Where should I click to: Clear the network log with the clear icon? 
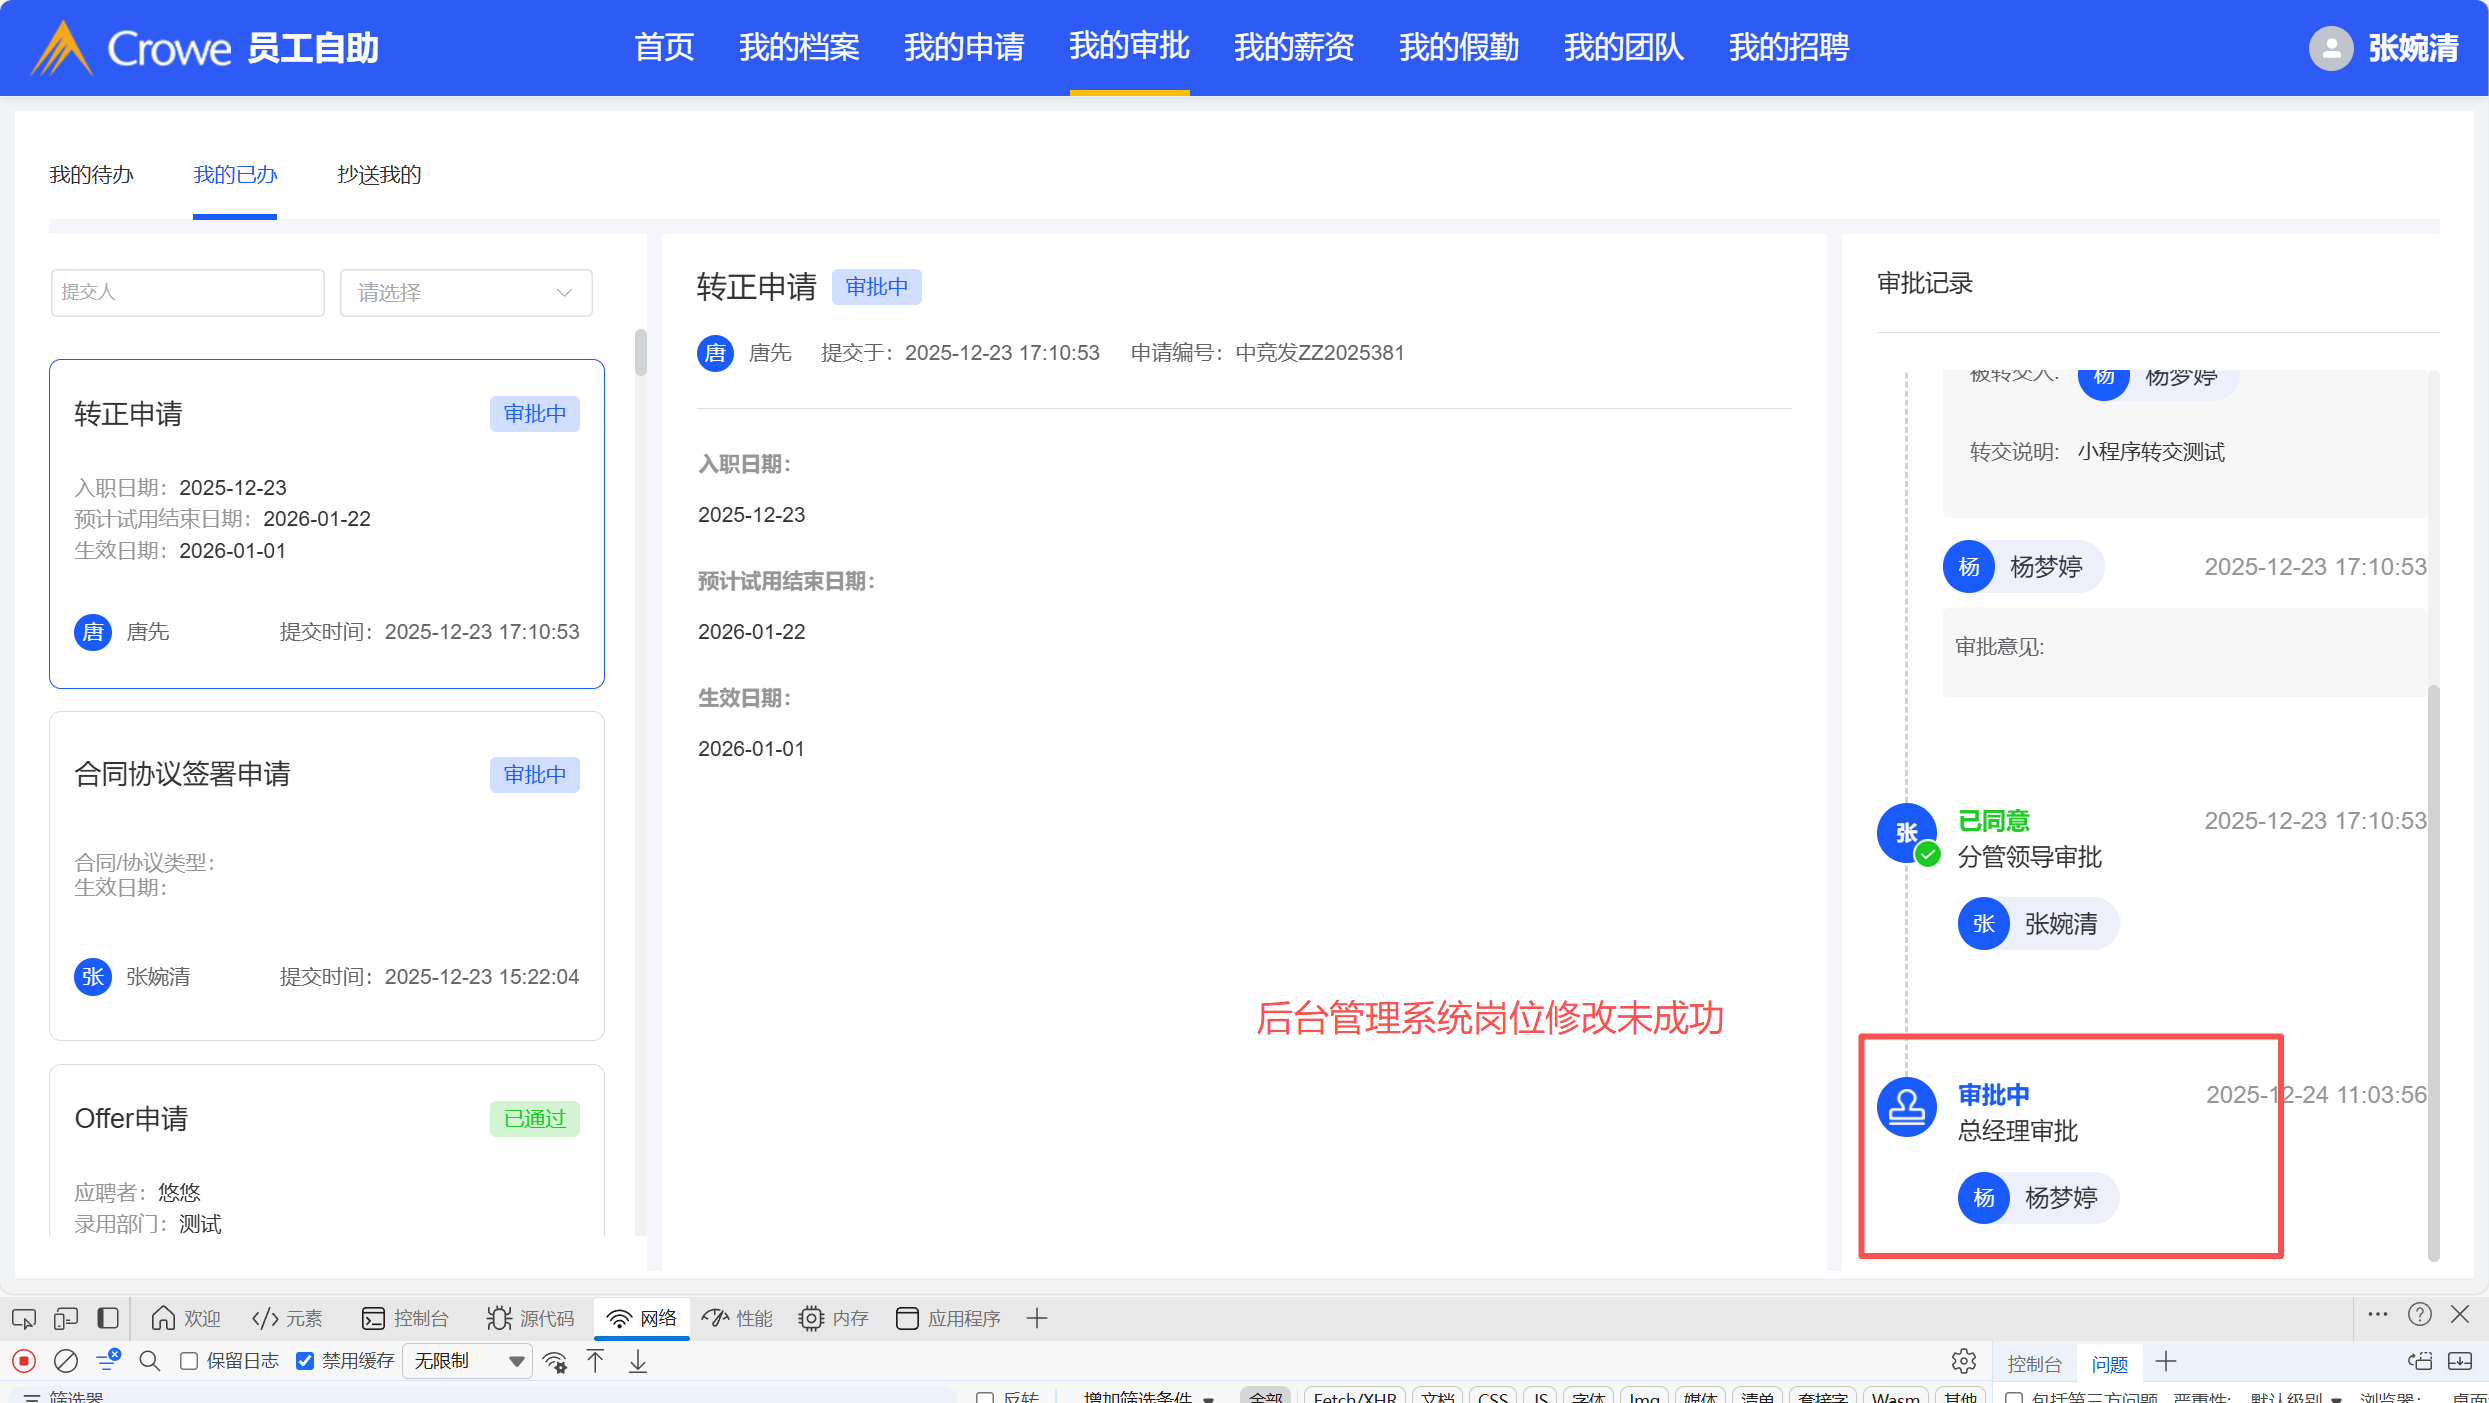[x=66, y=1361]
